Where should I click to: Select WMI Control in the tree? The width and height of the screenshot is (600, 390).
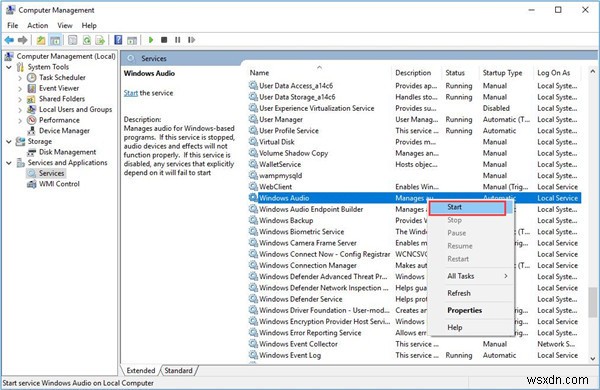[59, 184]
